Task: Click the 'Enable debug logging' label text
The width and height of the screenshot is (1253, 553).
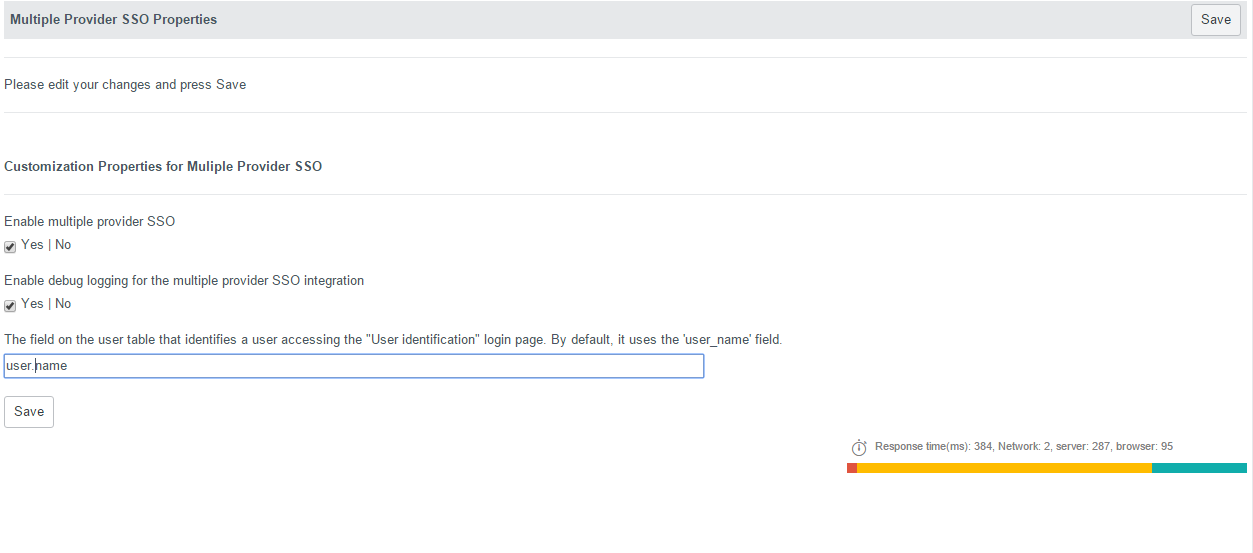Action: (184, 281)
